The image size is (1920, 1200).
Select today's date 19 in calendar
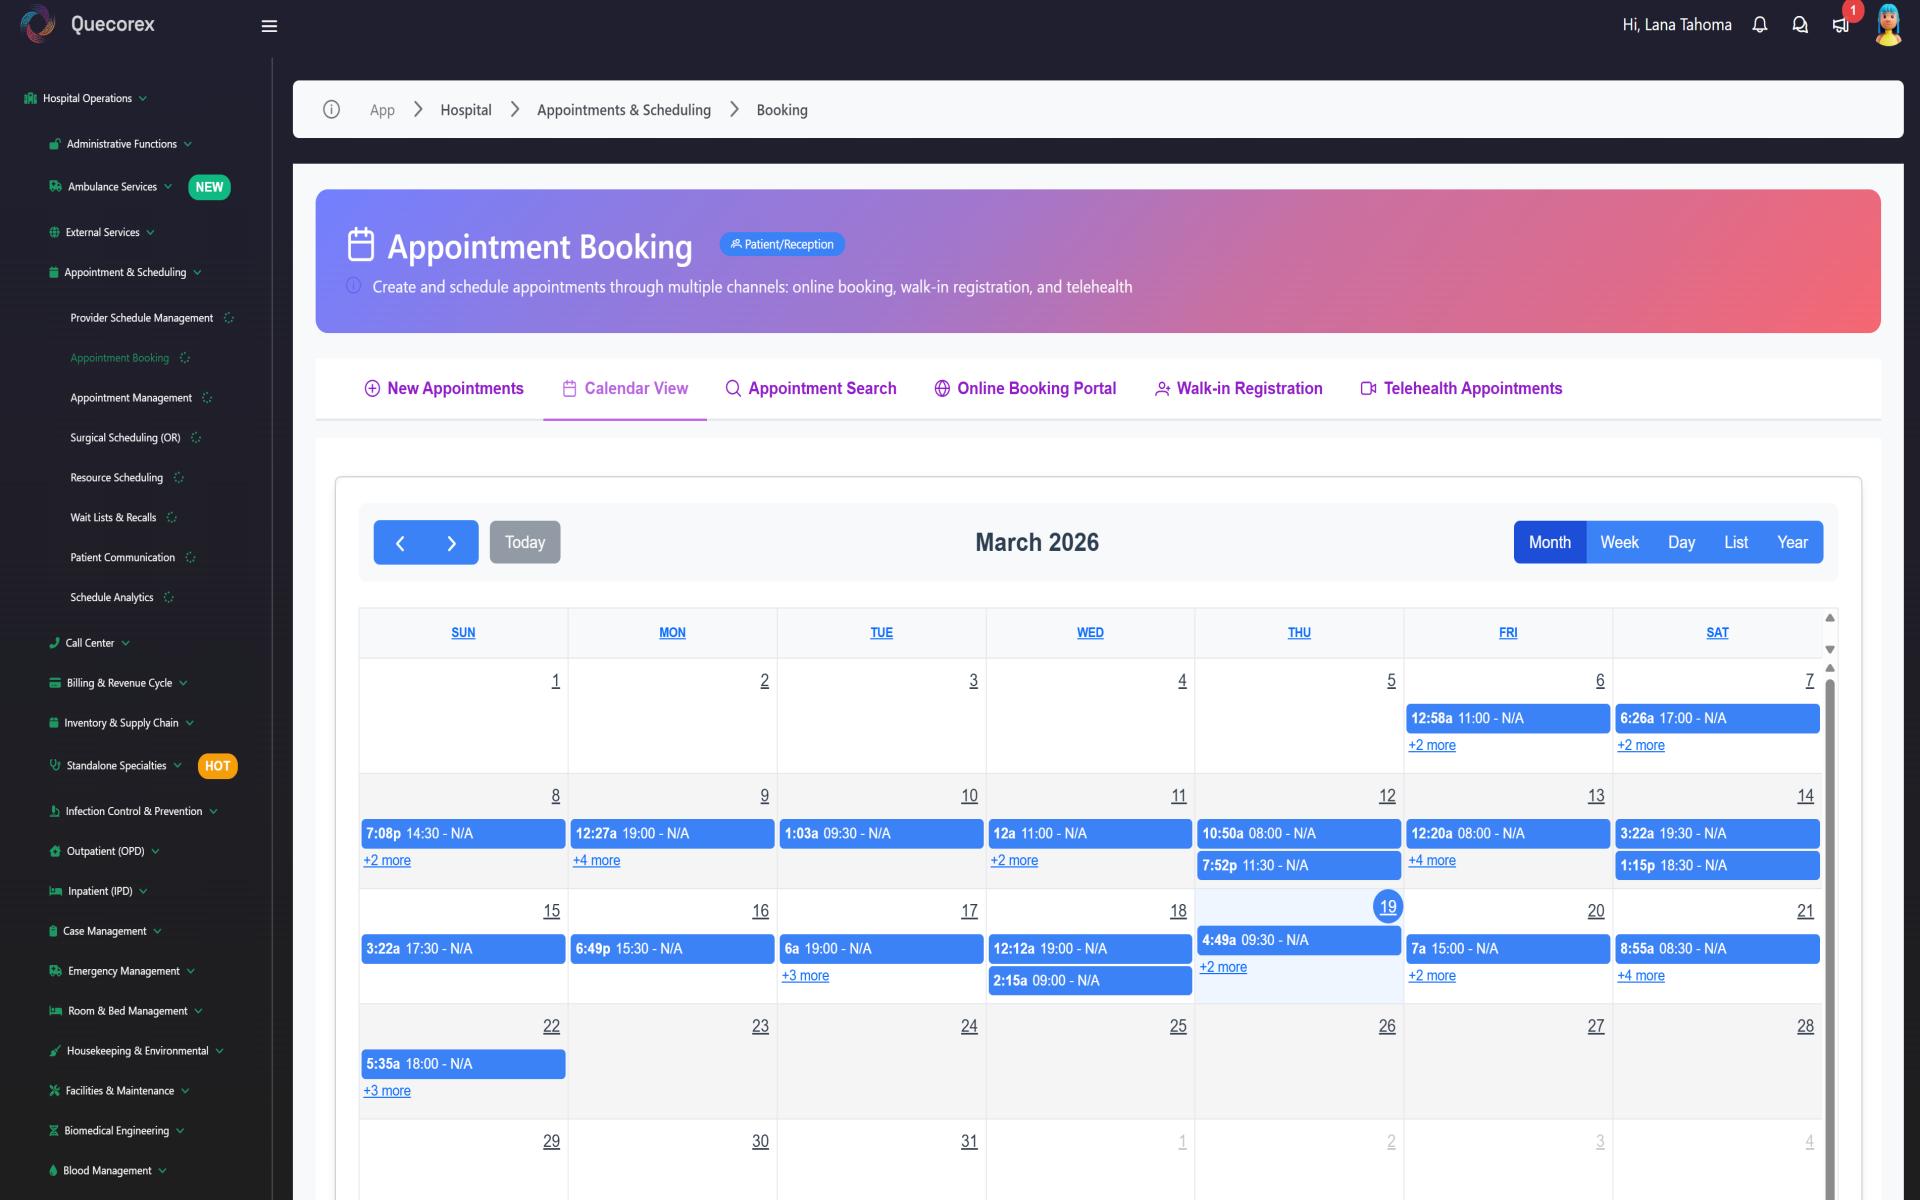point(1388,906)
